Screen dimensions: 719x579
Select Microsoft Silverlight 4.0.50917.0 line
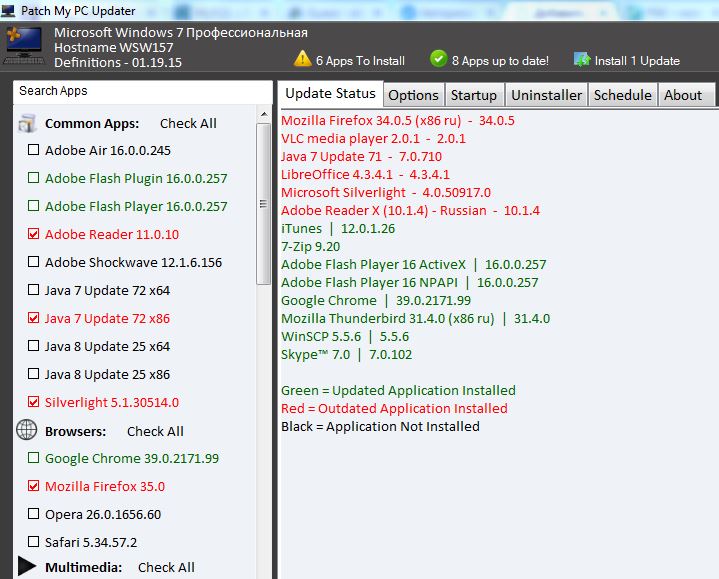pyautogui.click(x=386, y=193)
